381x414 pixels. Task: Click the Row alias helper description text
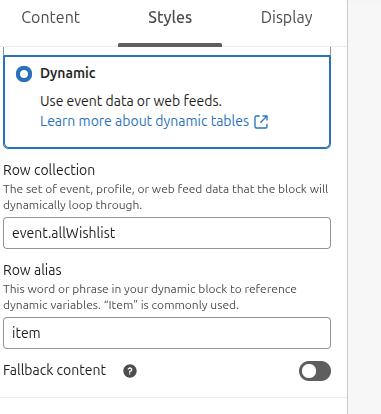pyautogui.click(x=150, y=297)
